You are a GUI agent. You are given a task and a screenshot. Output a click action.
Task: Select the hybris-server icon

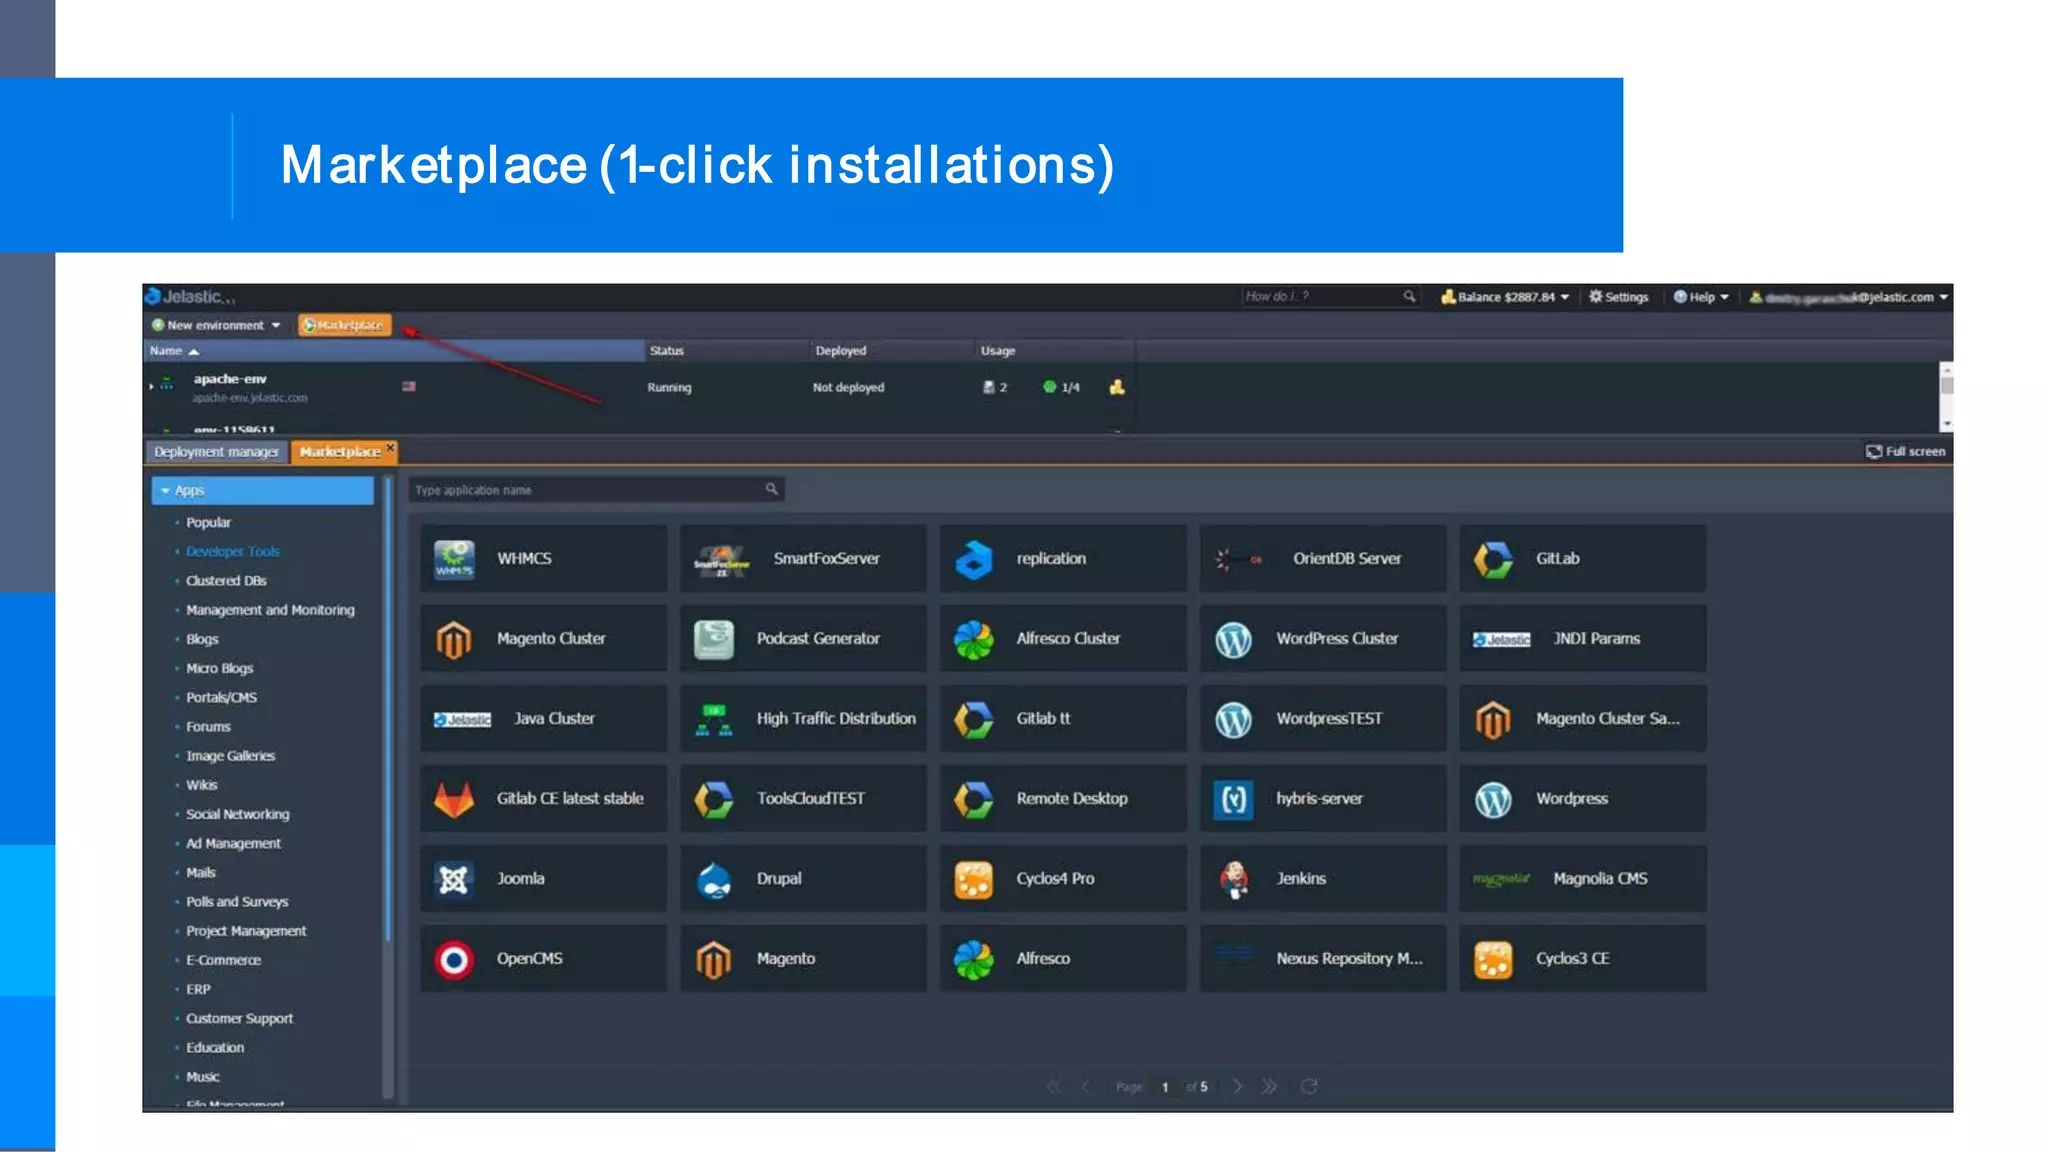click(1233, 799)
